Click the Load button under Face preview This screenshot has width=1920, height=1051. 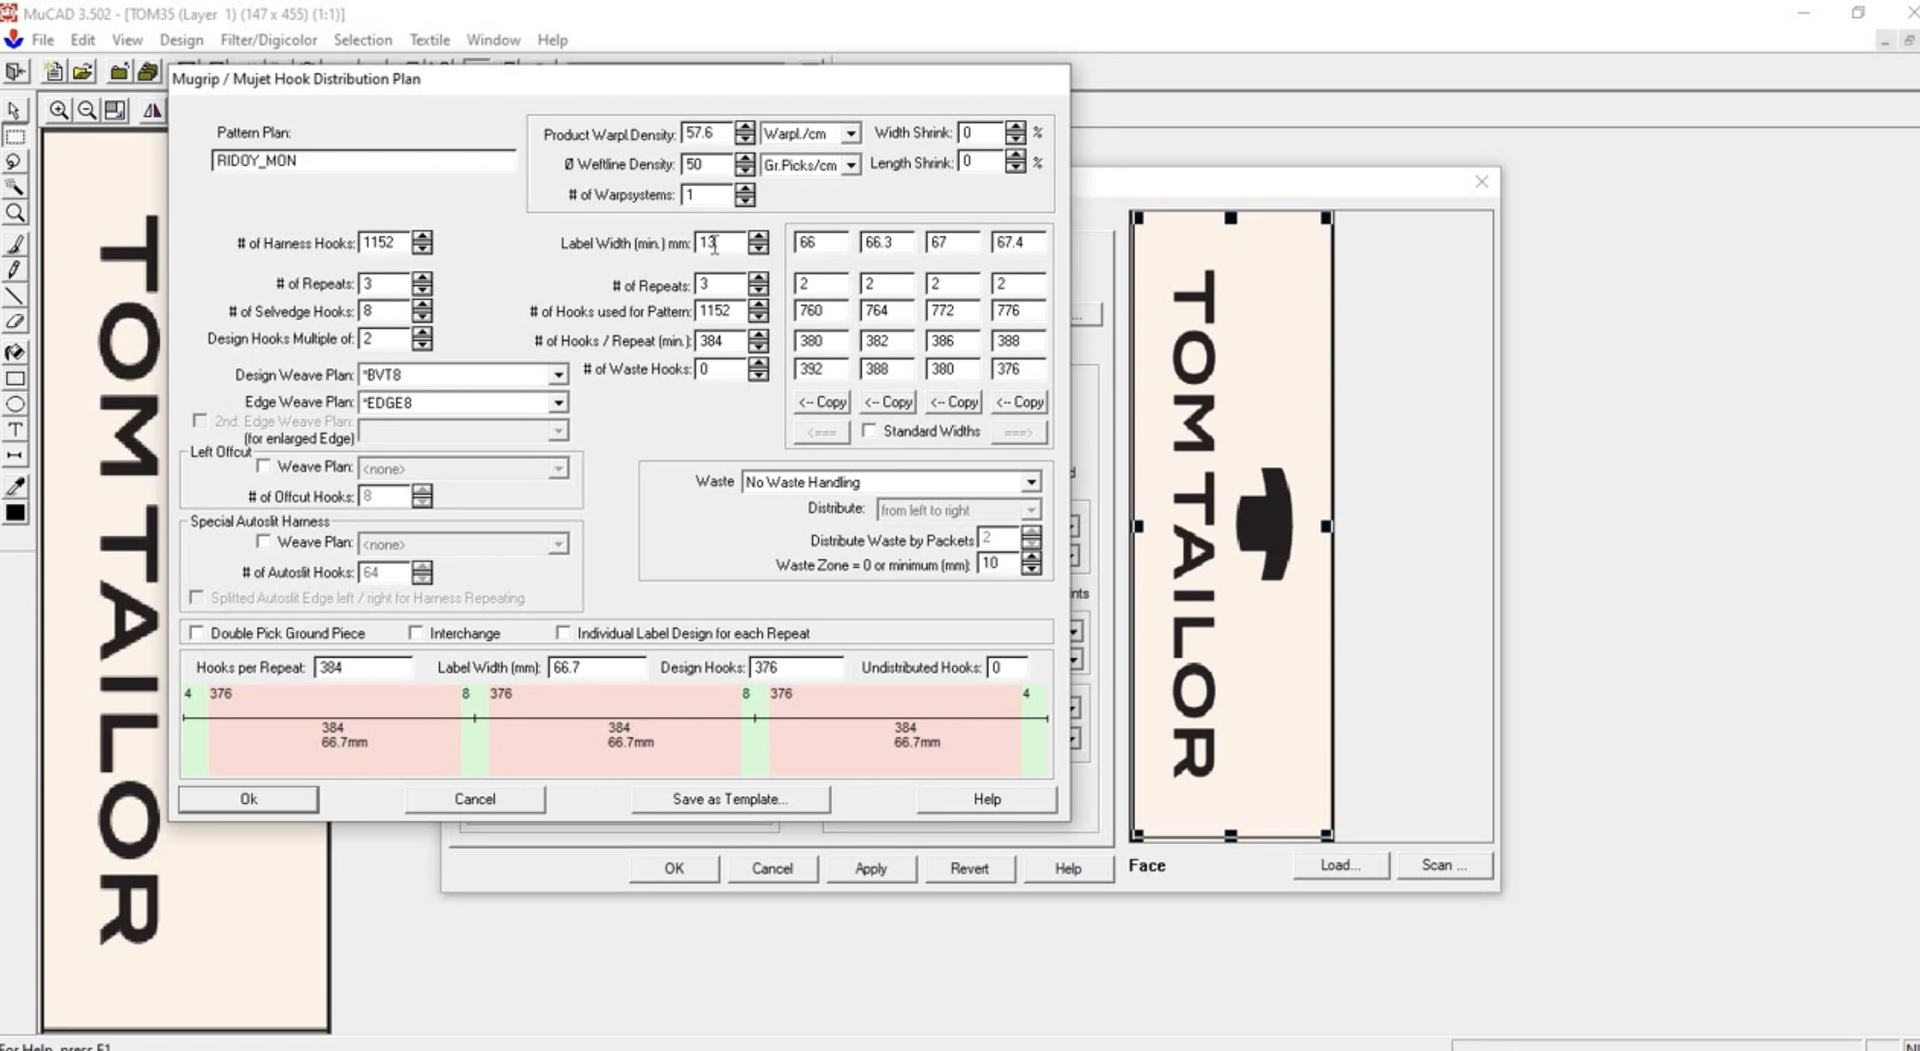pyautogui.click(x=1340, y=865)
